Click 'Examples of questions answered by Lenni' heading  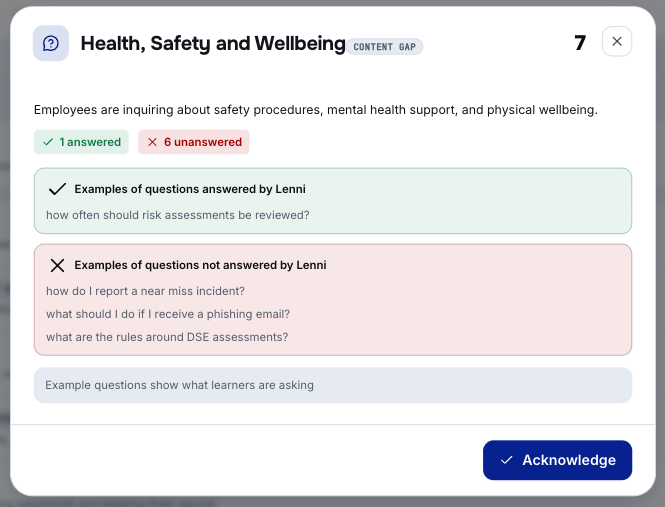pyautogui.click(x=190, y=189)
